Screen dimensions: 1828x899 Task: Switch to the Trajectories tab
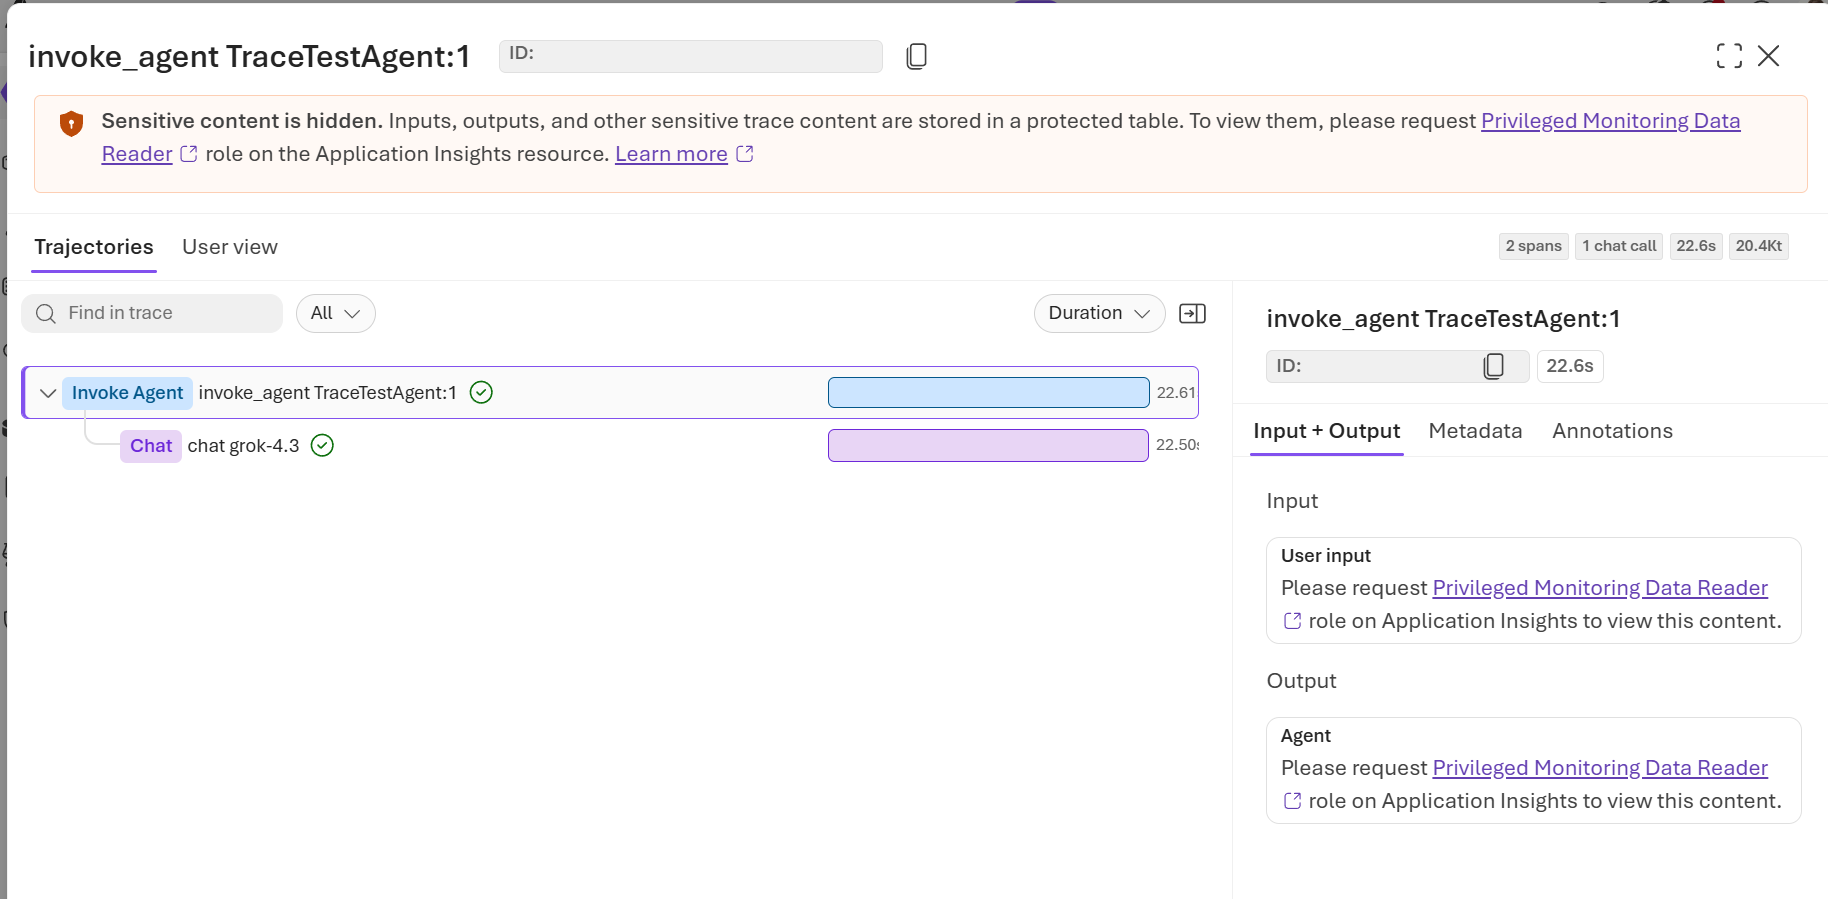click(94, 247)
